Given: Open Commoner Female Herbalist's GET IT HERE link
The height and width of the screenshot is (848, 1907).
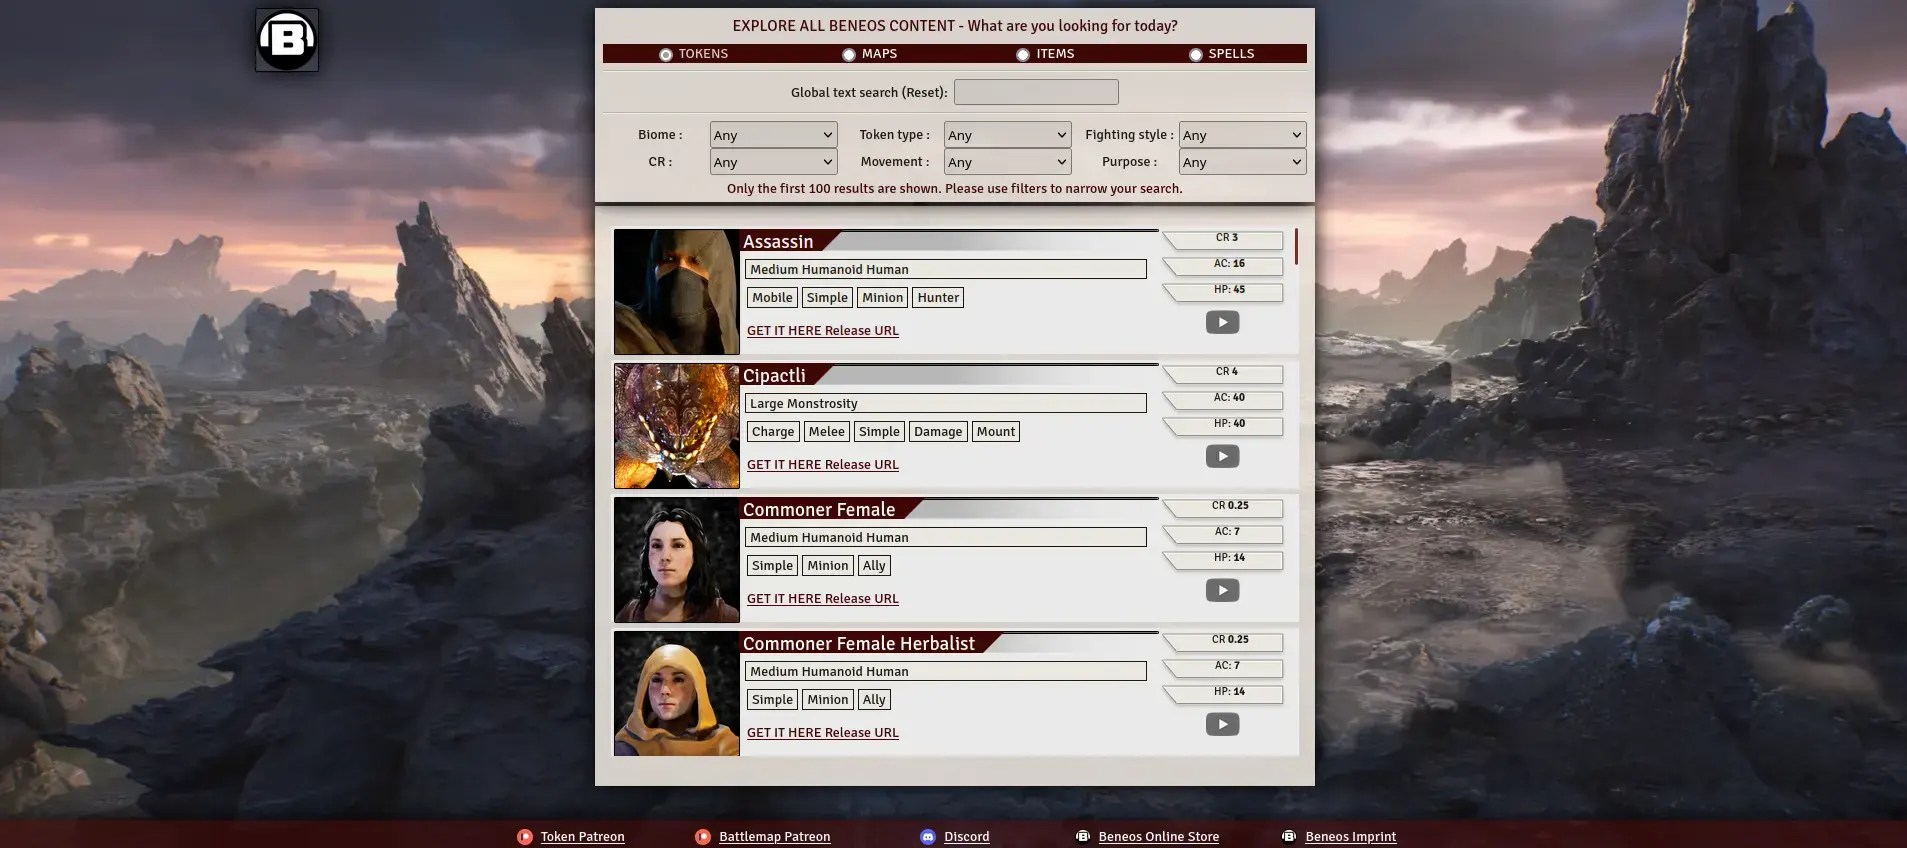Looking at the screenshot, I should pos(823,733).
